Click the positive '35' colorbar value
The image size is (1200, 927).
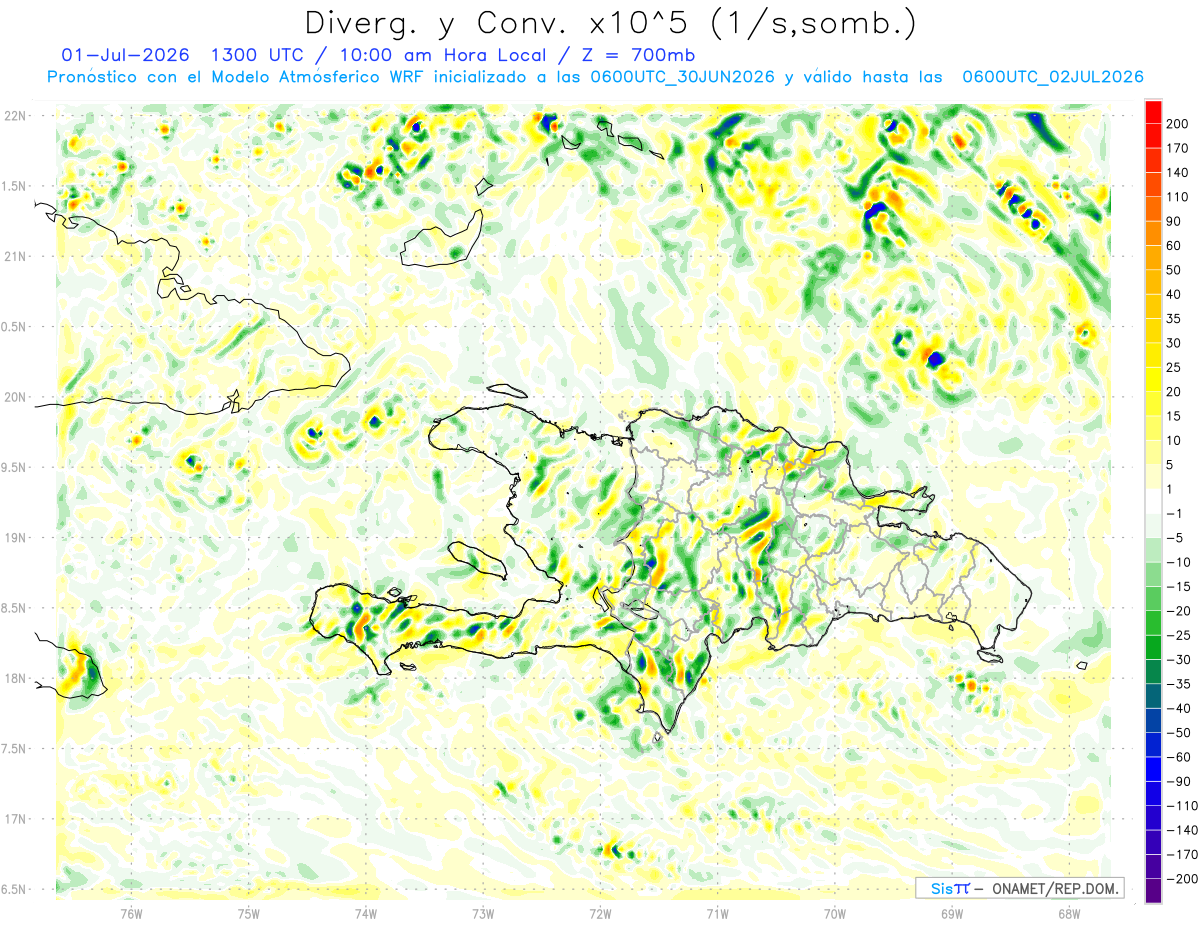click(1175, 319)
